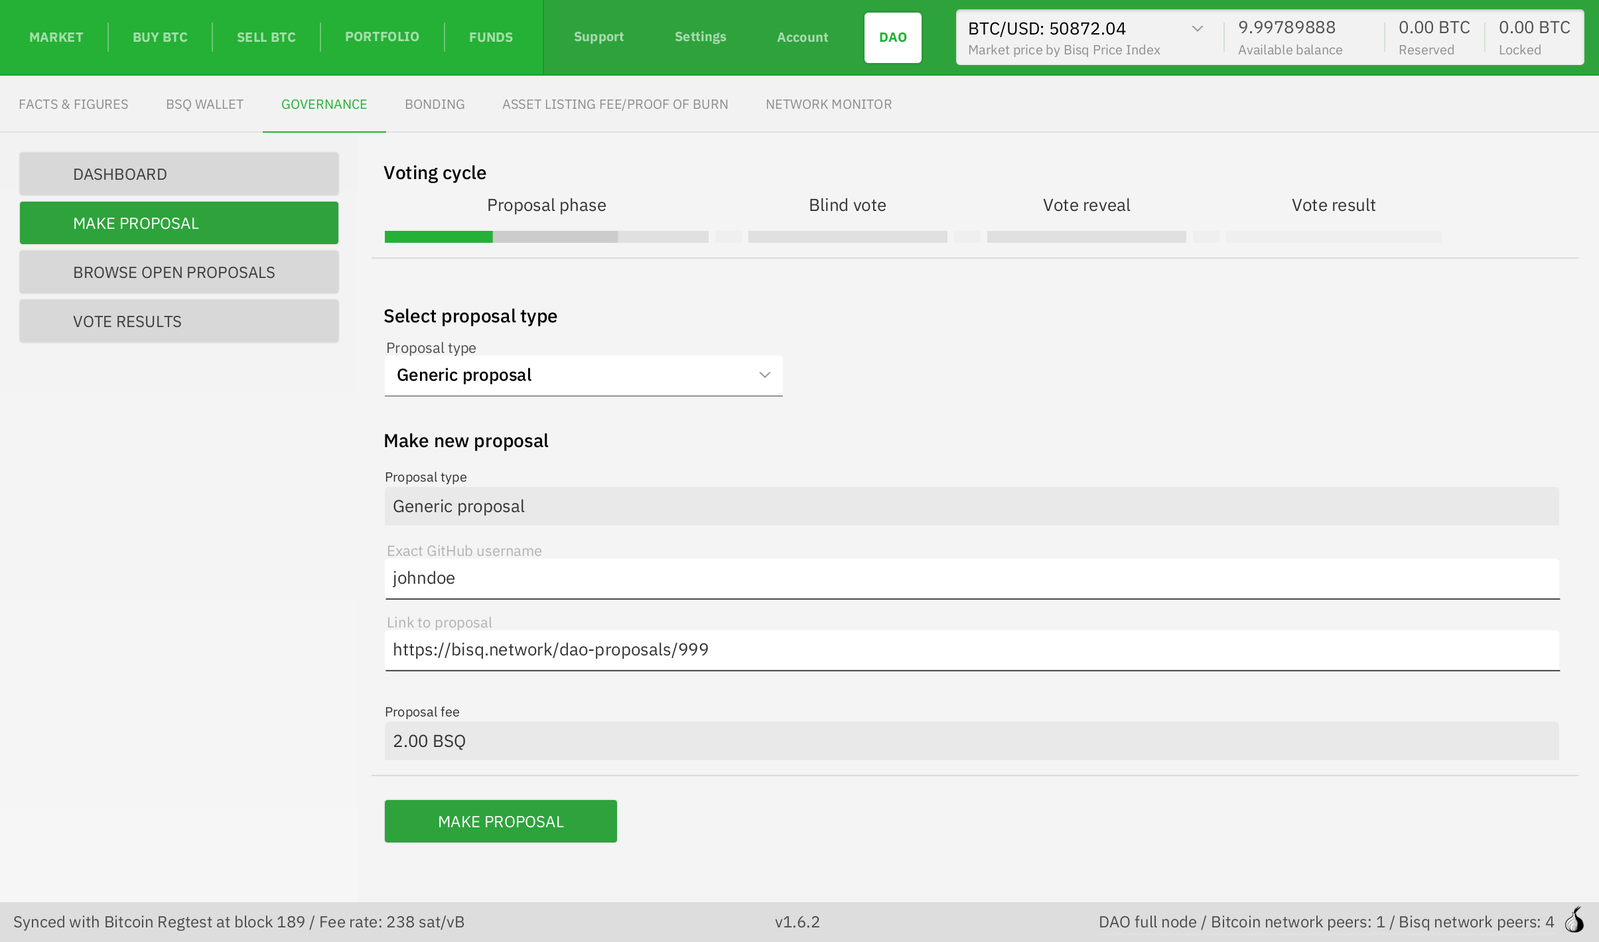The image size is (1599, 942).
Task: Click the Blind vote phase bar
Action: click(x=847, y=237)
